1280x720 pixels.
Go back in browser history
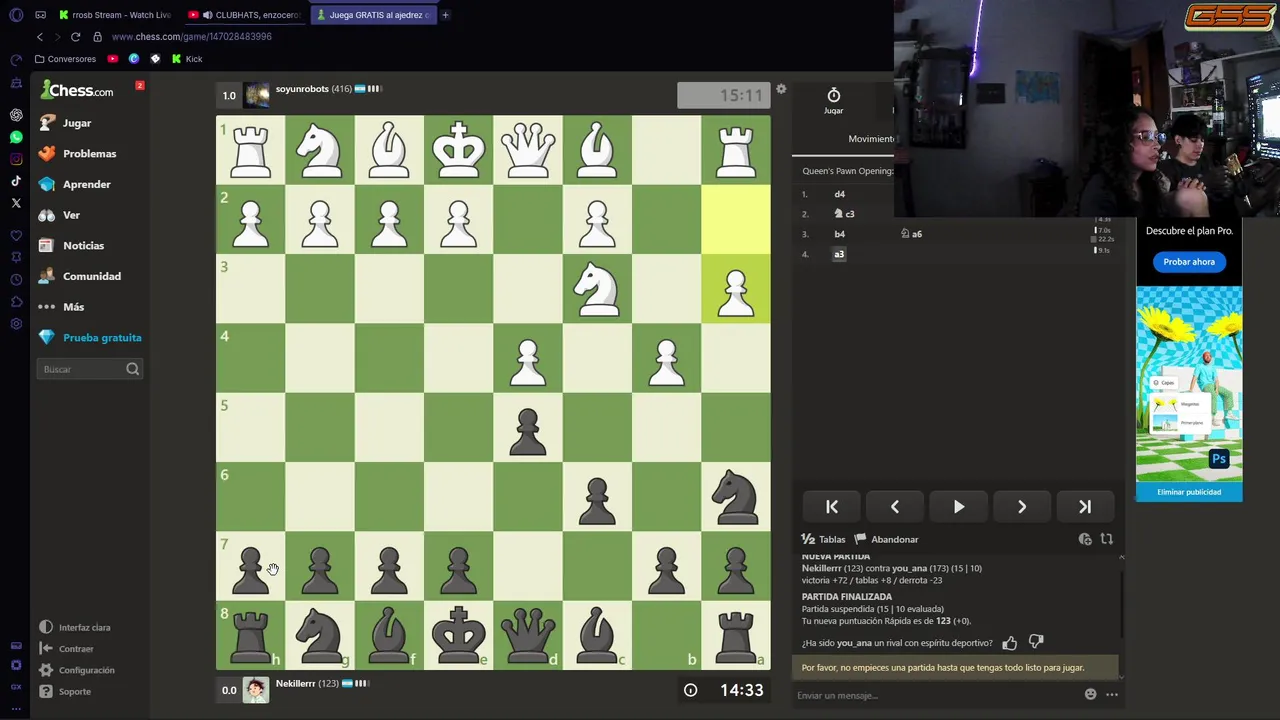pos(40,37)
